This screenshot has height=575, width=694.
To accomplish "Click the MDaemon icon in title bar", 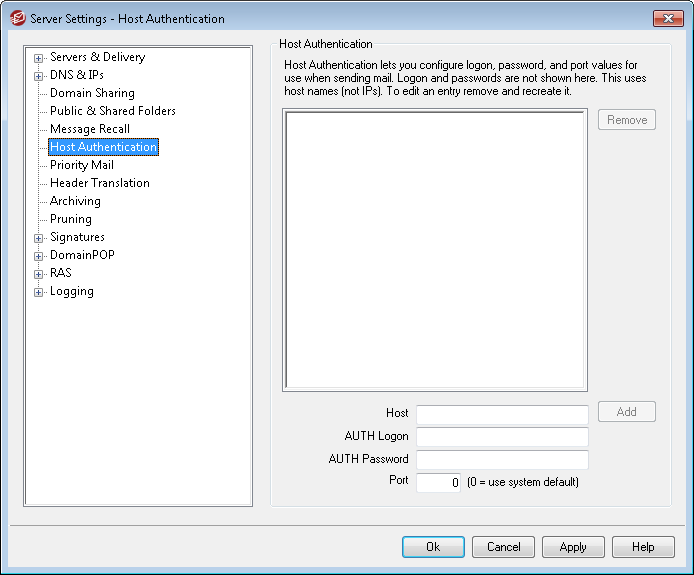I will coord(17,18).
